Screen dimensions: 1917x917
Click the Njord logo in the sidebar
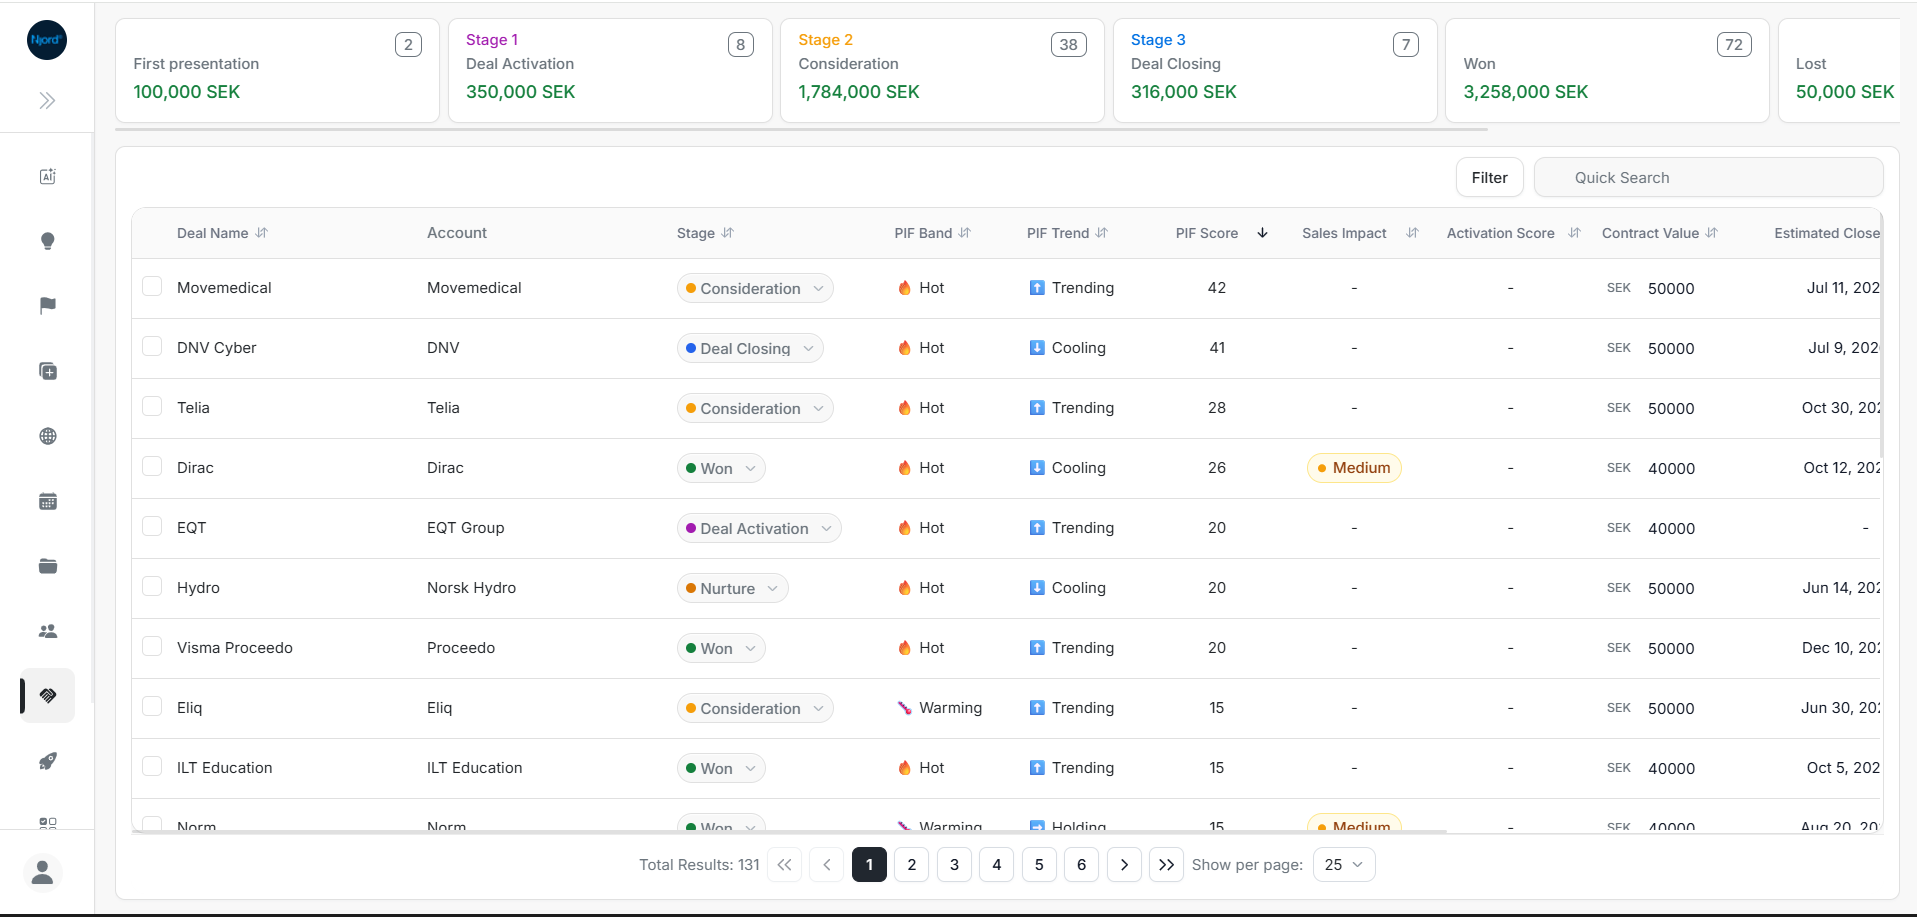click(x=47, y=40)
